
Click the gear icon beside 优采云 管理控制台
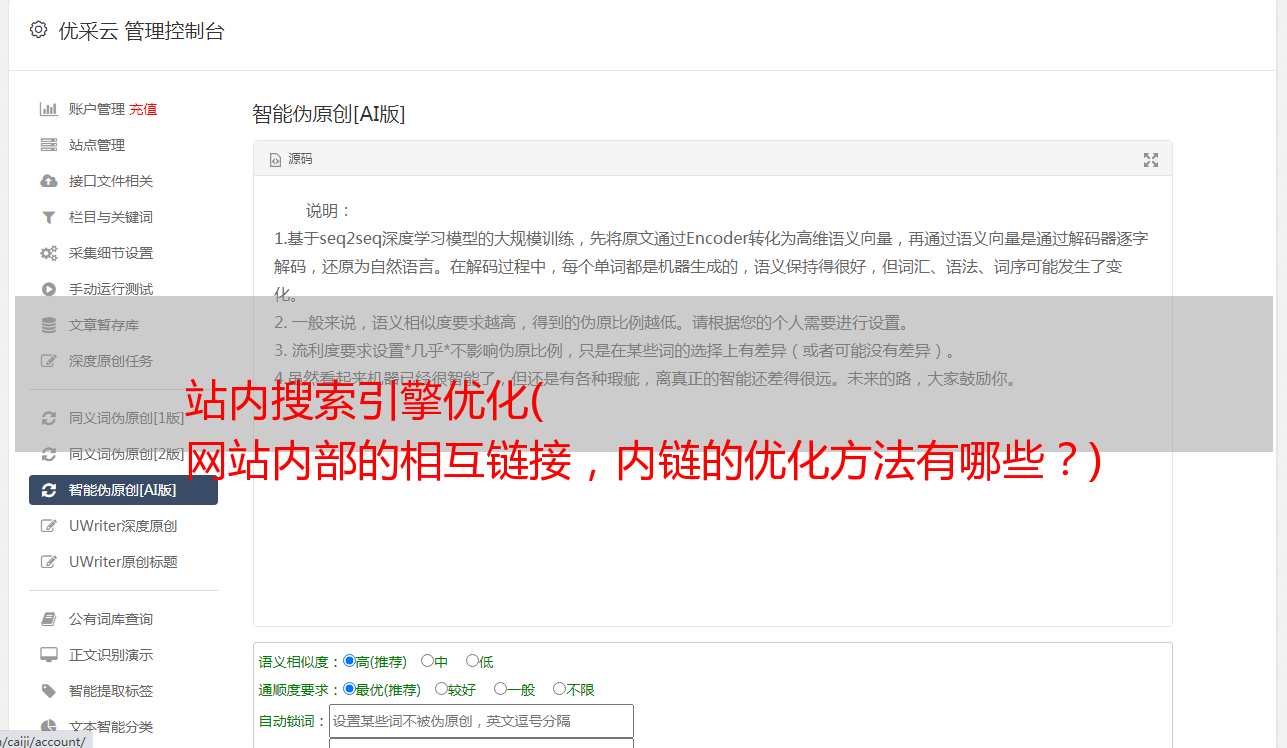coord(38,30)
